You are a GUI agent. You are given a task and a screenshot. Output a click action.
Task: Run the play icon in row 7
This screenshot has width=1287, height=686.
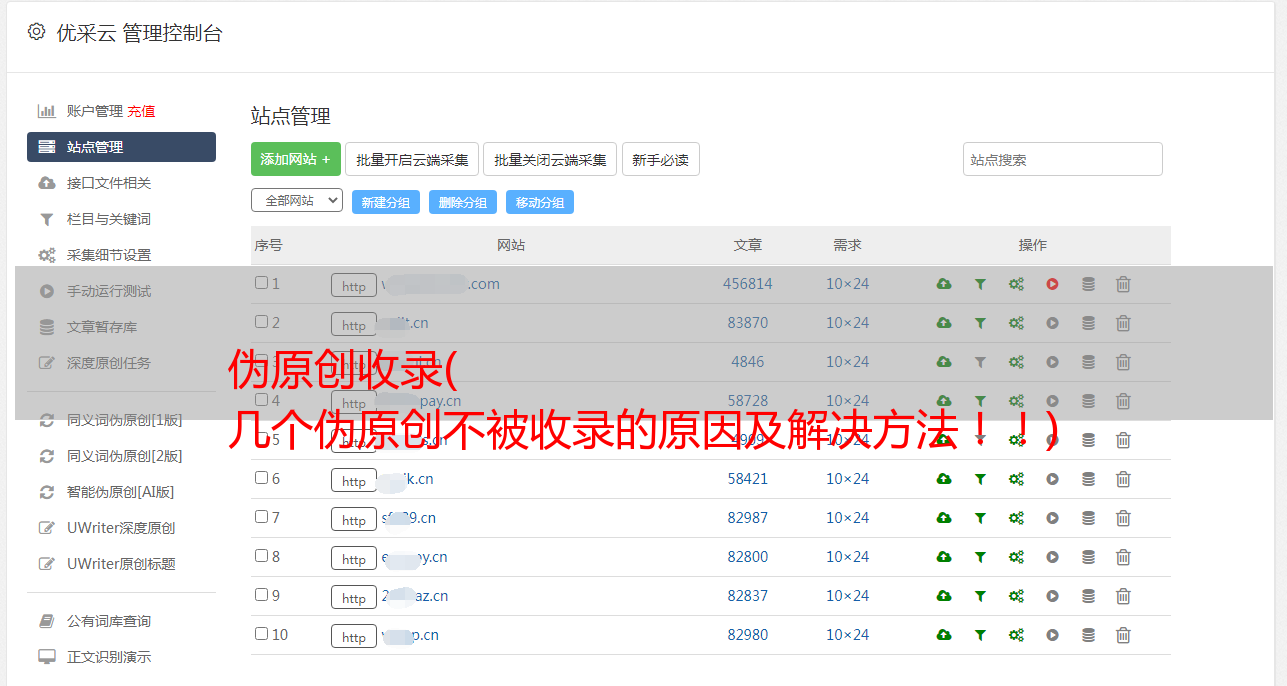1052,518
